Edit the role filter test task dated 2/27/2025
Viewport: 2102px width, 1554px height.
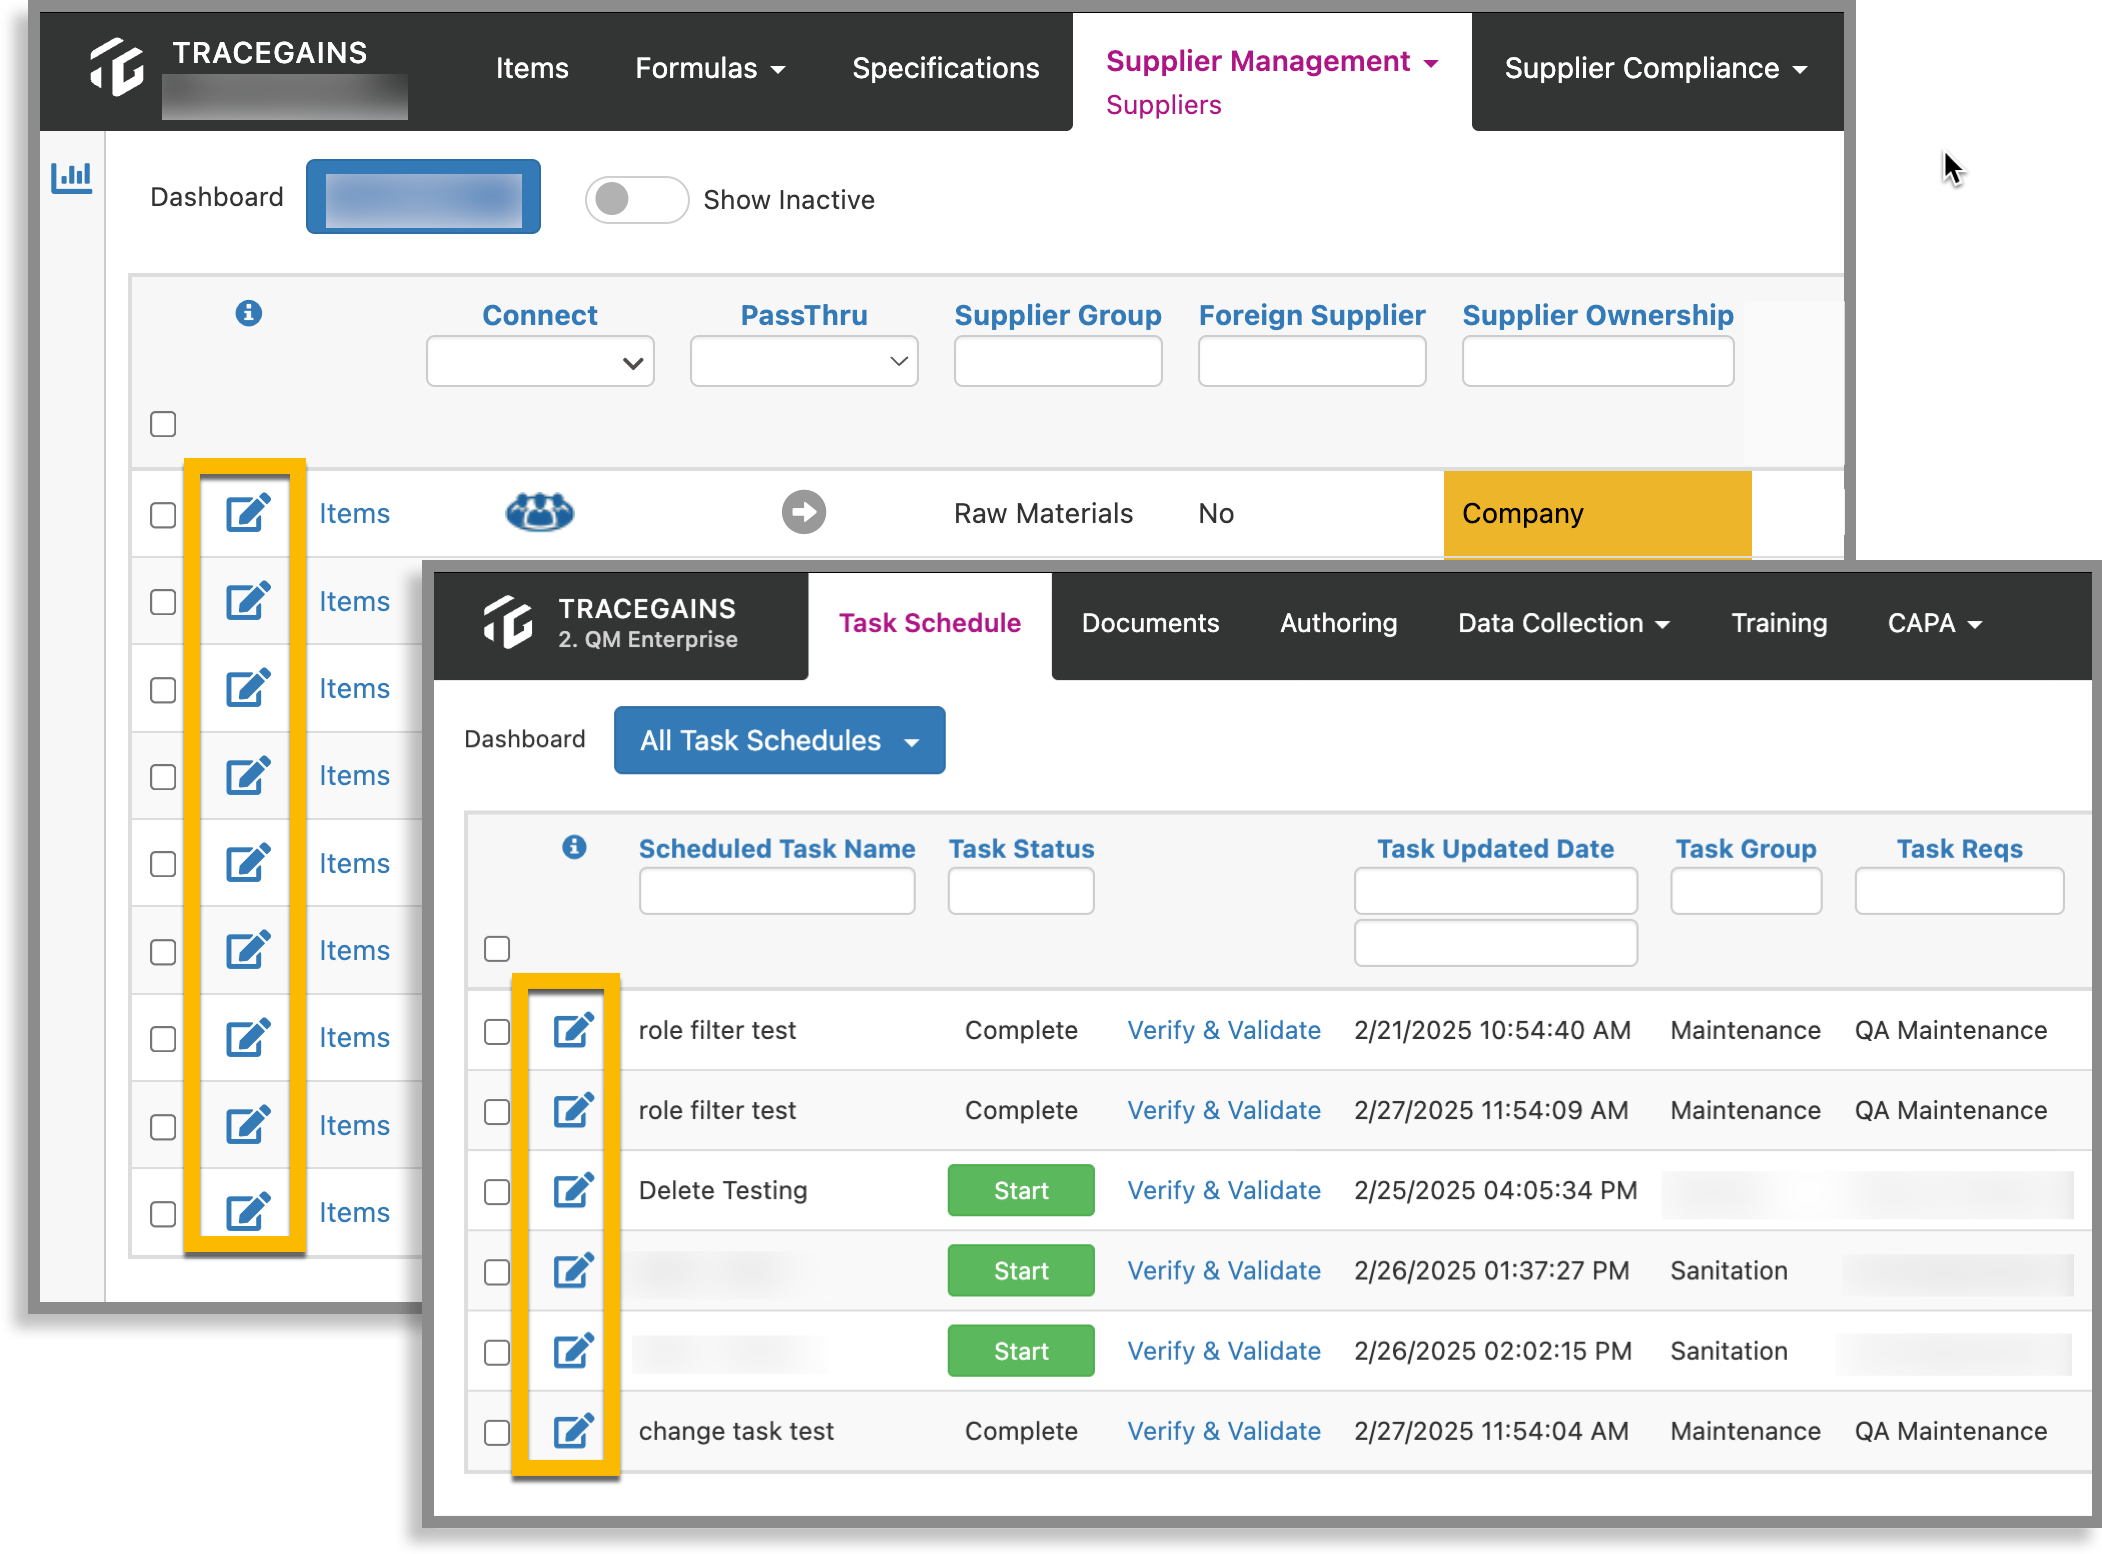click(x=574, y=1110)
